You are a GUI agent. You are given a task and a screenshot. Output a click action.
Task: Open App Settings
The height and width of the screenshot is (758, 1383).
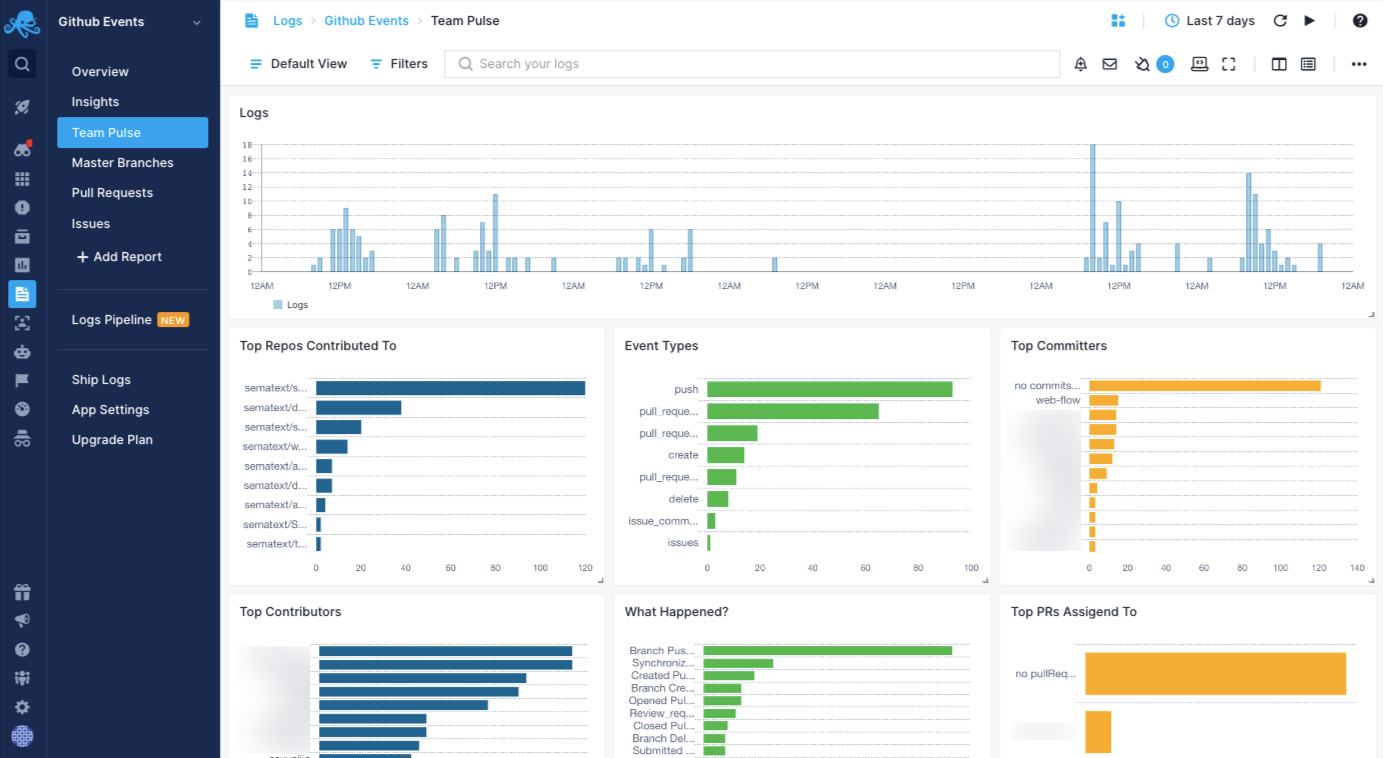coord(110,410)
